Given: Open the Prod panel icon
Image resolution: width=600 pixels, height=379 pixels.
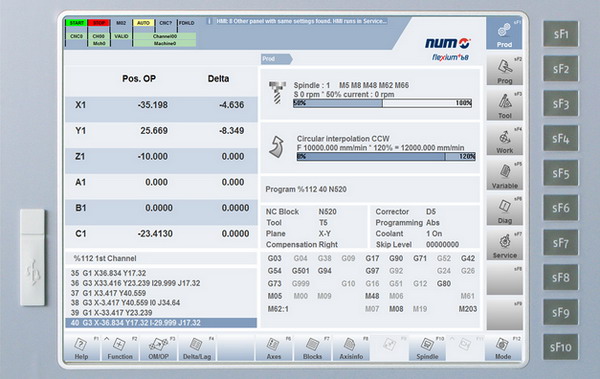Looking at the screenshot, I should click(504, 34).
